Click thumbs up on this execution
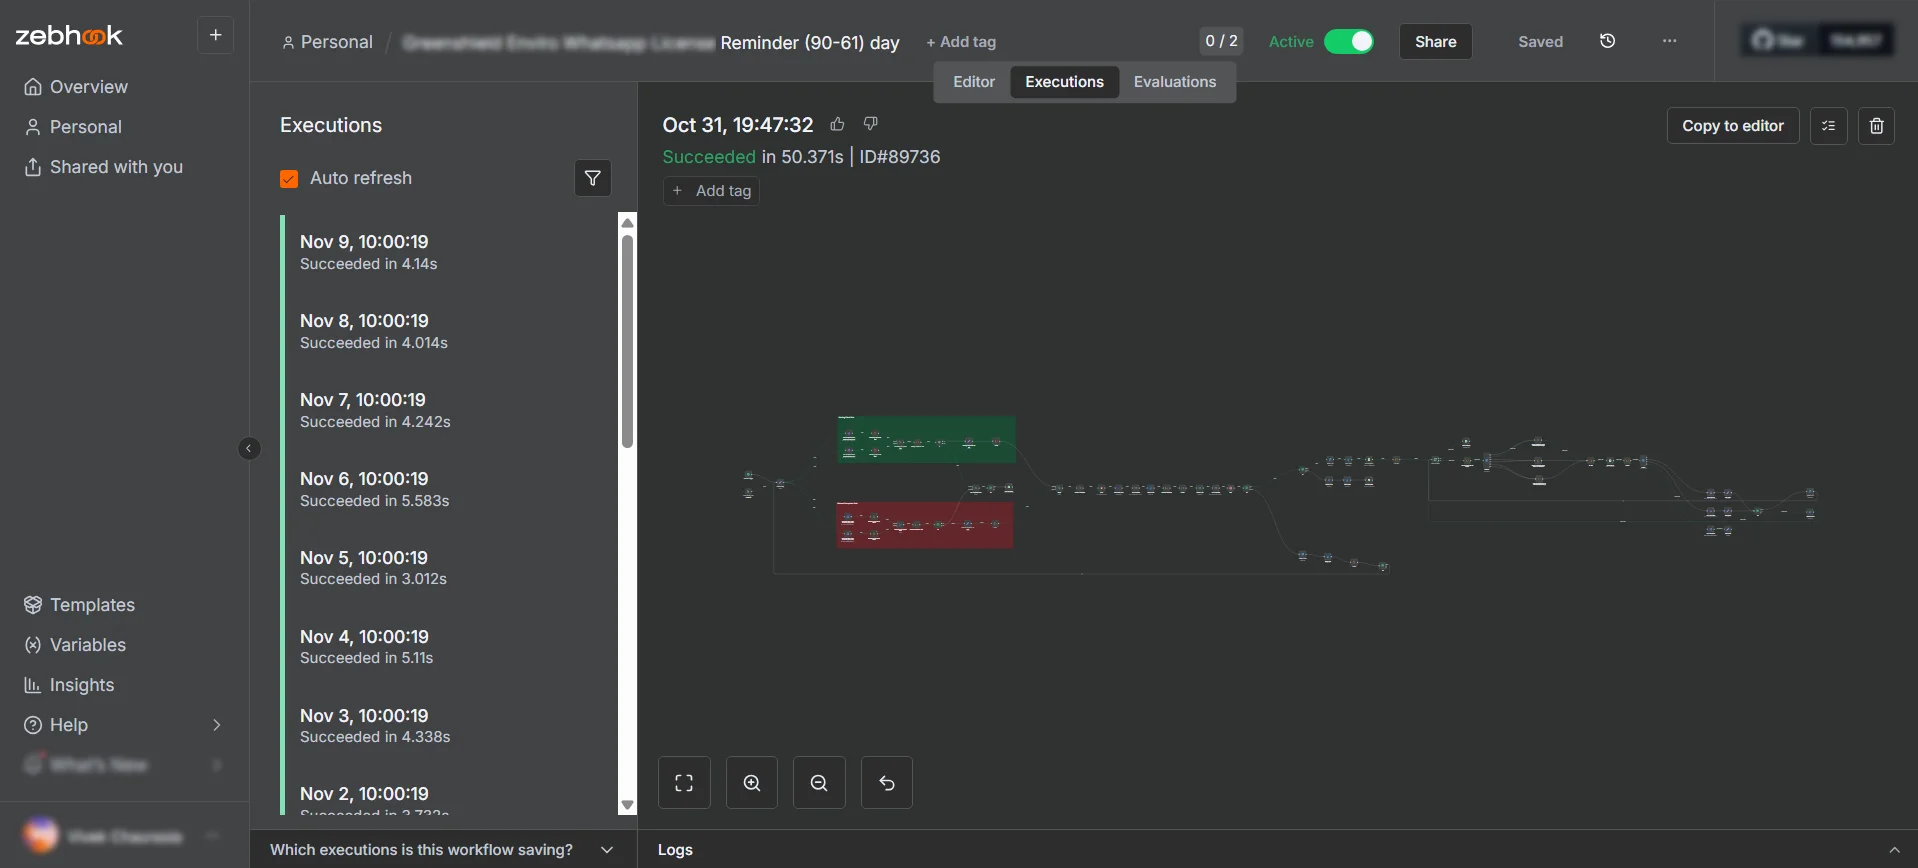 [x=837, y=124]
